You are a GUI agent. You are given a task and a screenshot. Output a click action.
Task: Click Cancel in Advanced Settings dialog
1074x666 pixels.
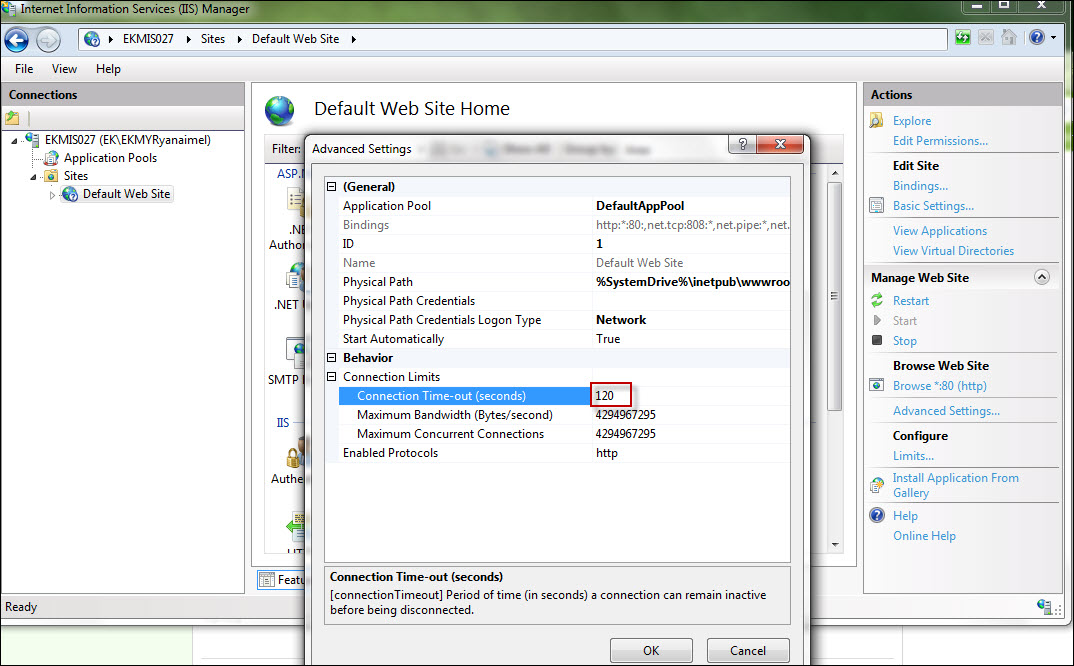tap(748, 650)
